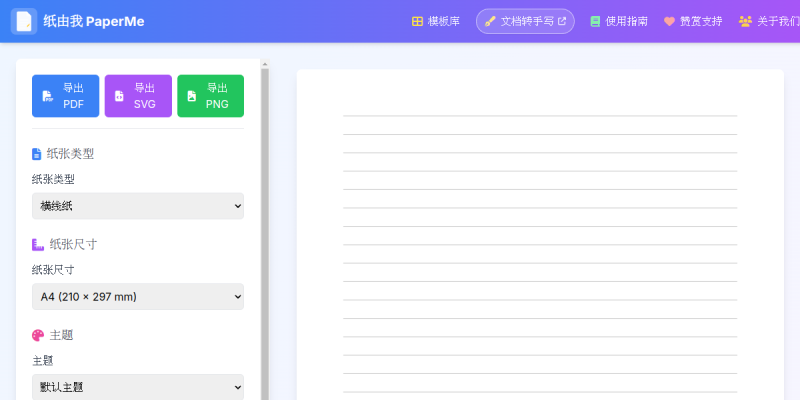Click the external-link icon after 文档转手写
This screenshot has width=800, height=400.
pyautogui.click(x=562, y=21)
